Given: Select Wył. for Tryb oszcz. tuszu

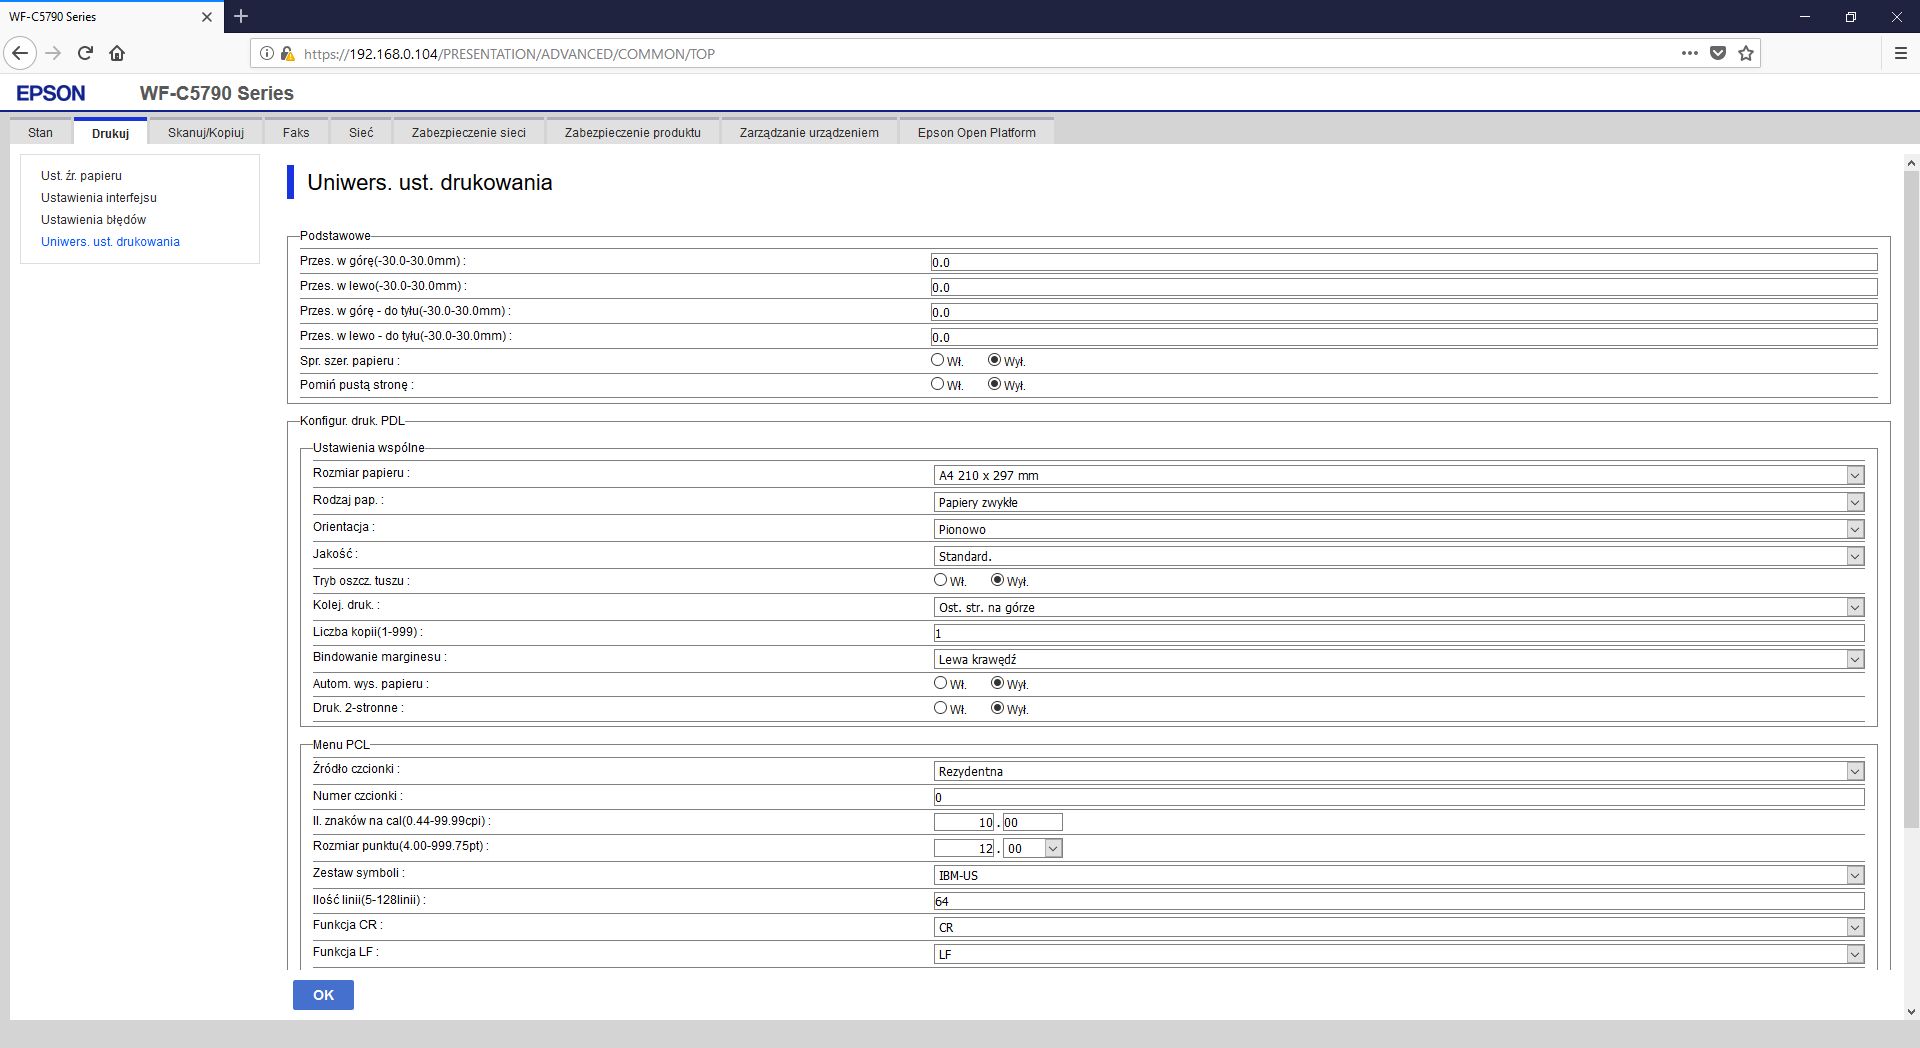Looking at the screenshot, I should 997,580.
